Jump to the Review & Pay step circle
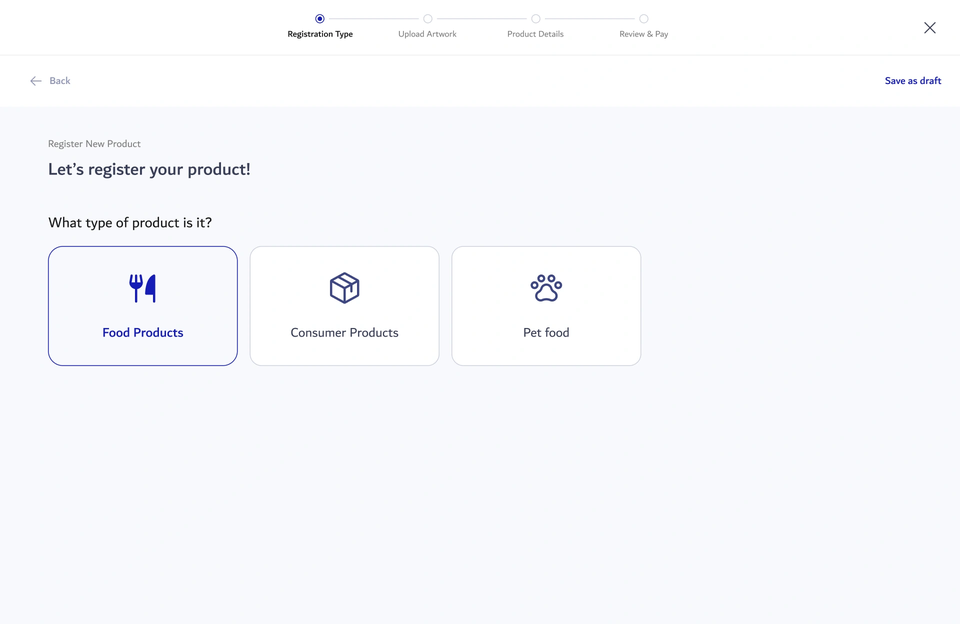Image resolution: width=960 pixels, height=624 pixels. [643, 18]
